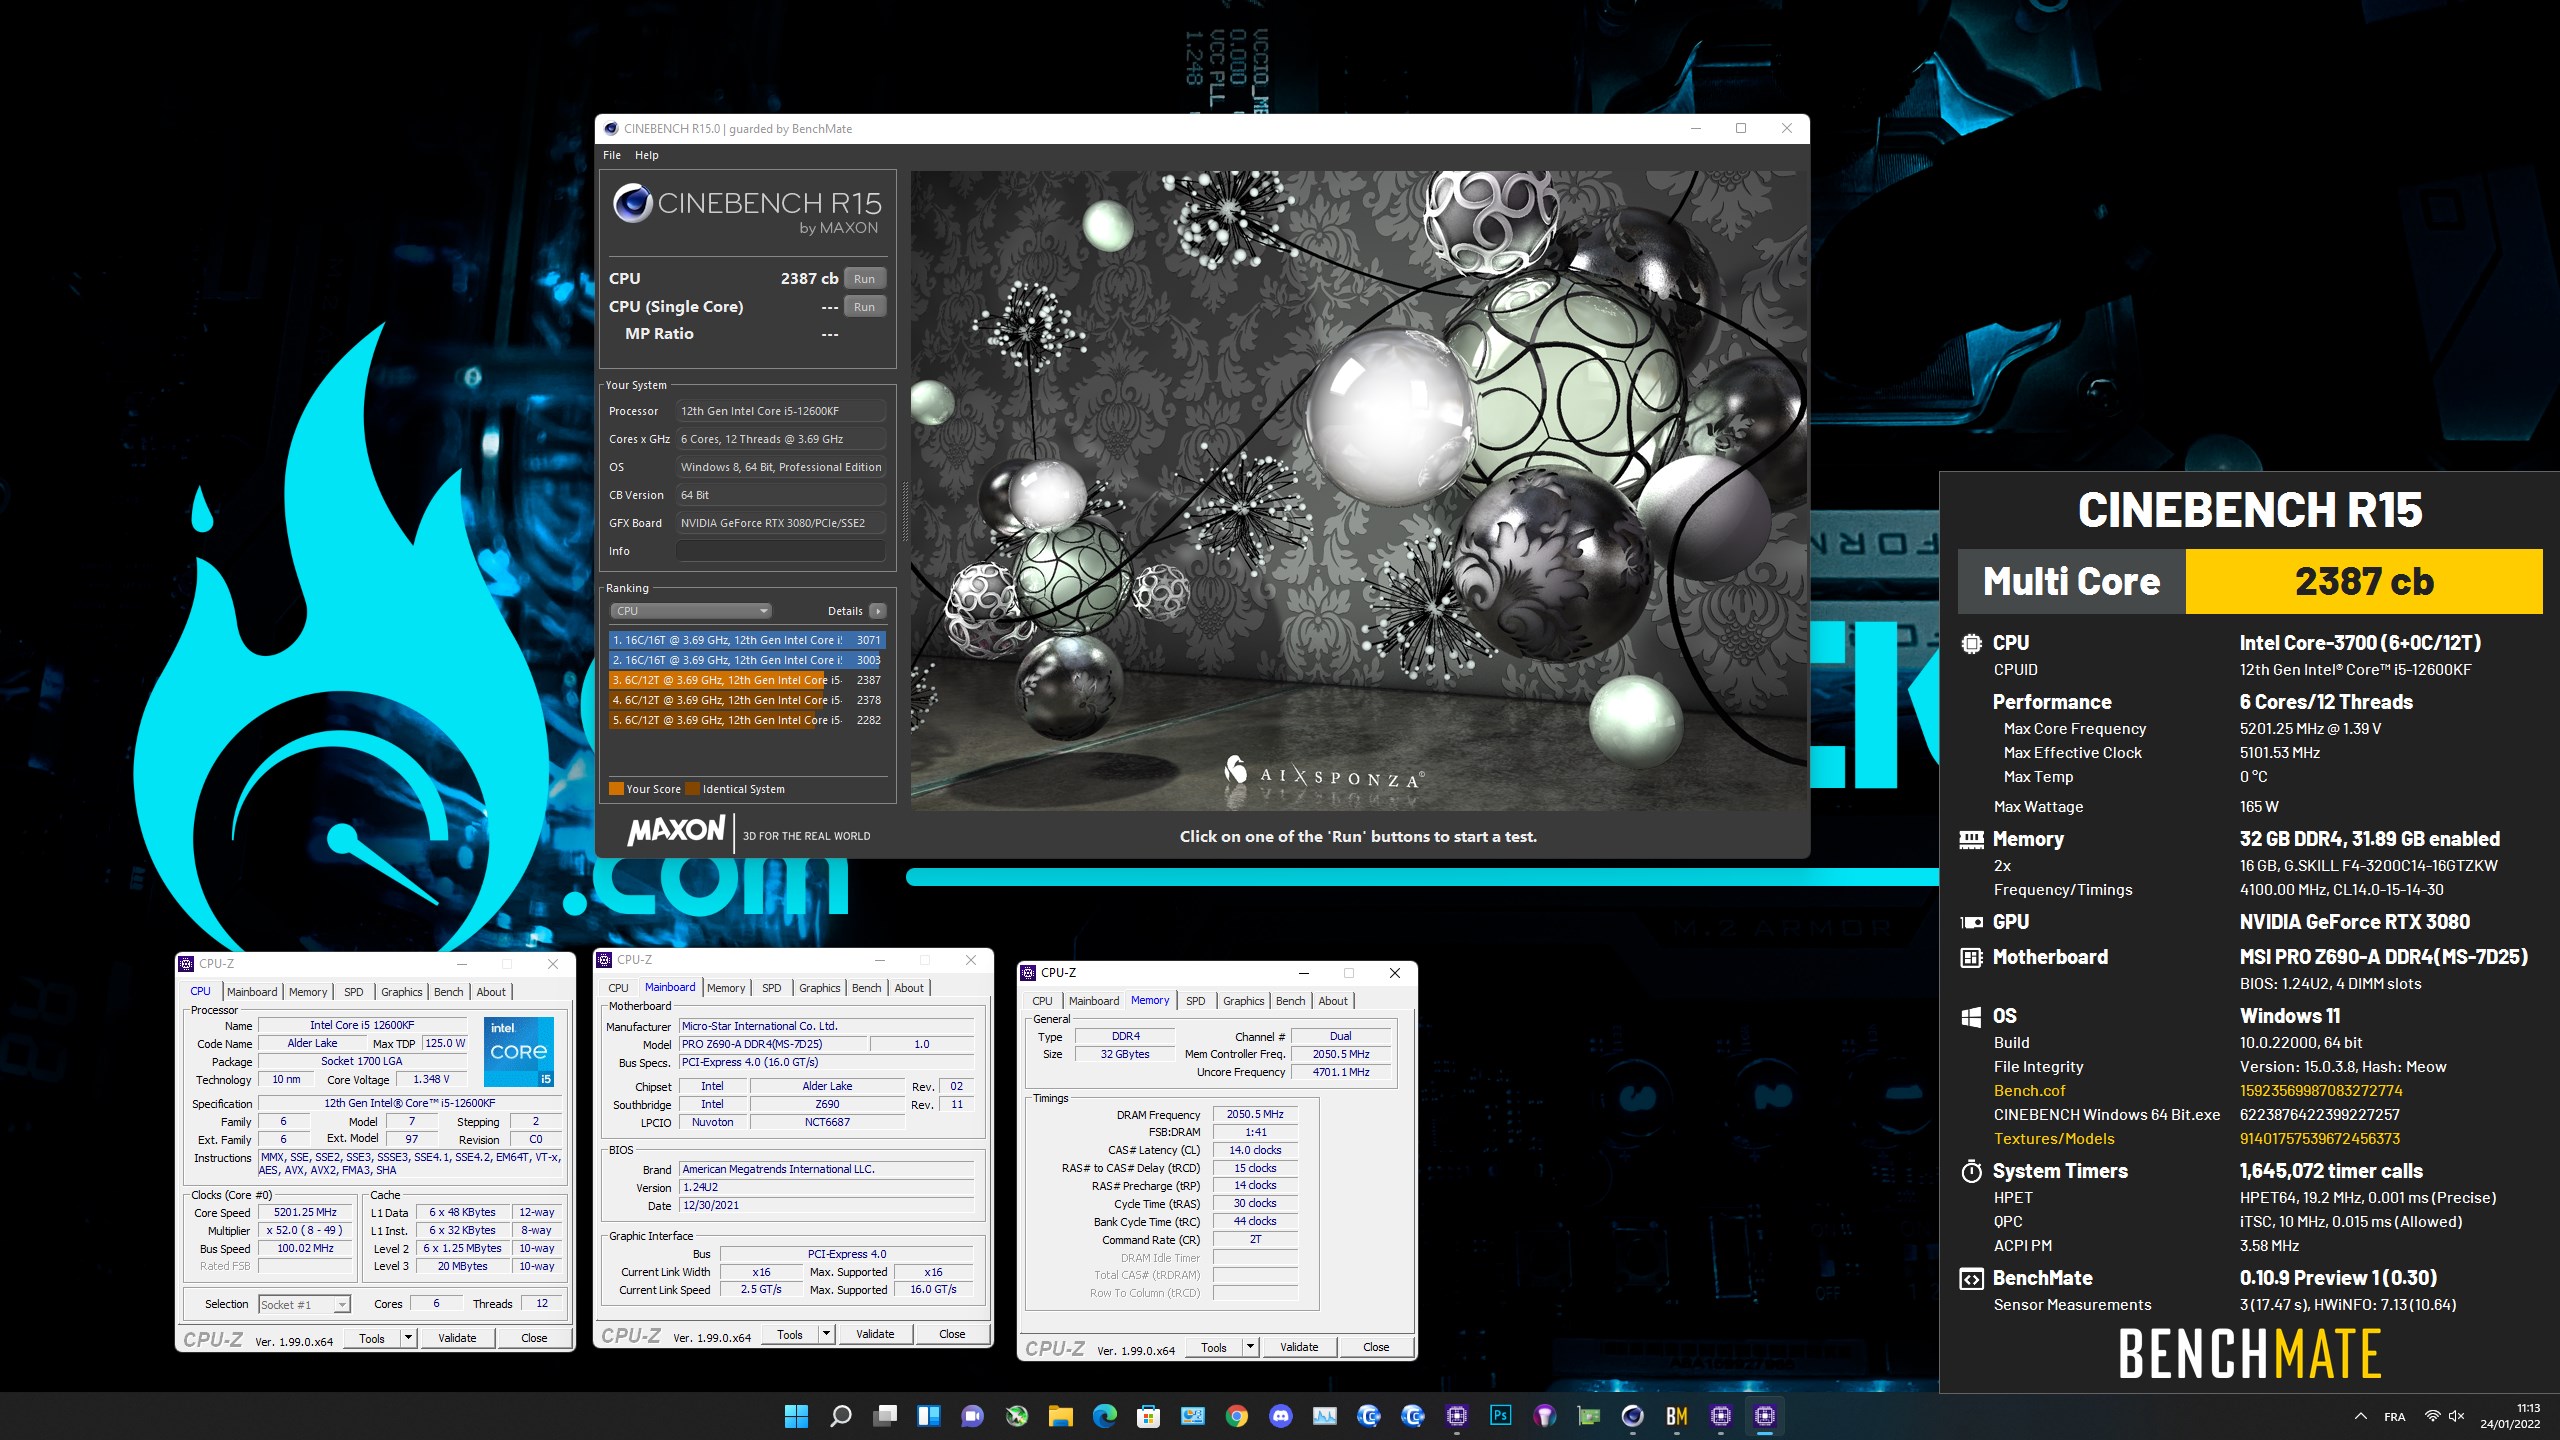Image resolution: width=2560 pixels, height=1440 pixels.
Task: Click the 2387 cb Multi Core score banner
Action: (x=2364, y=581)
